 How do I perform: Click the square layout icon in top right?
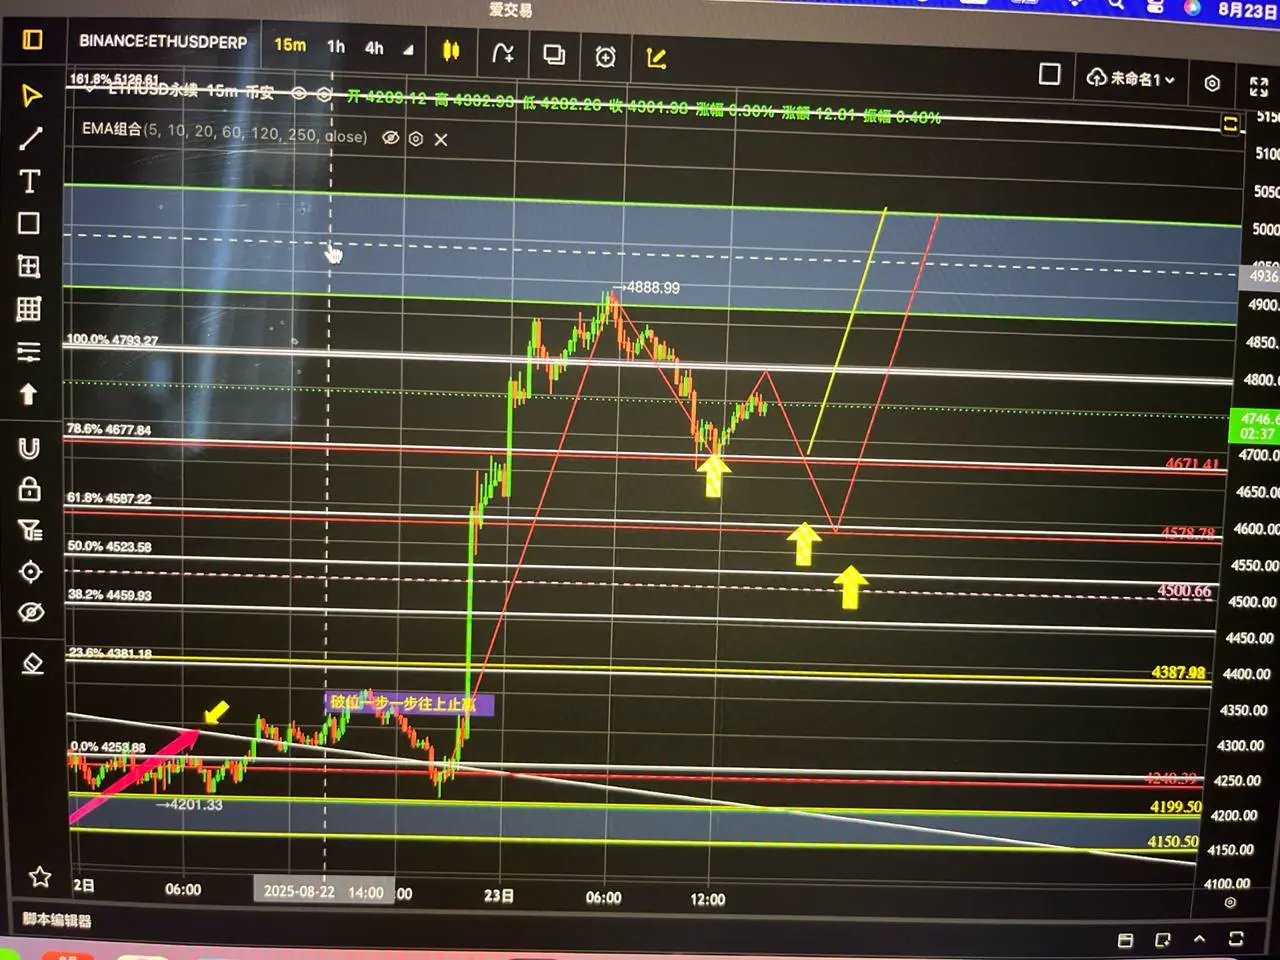click(x=1049, y=74)
